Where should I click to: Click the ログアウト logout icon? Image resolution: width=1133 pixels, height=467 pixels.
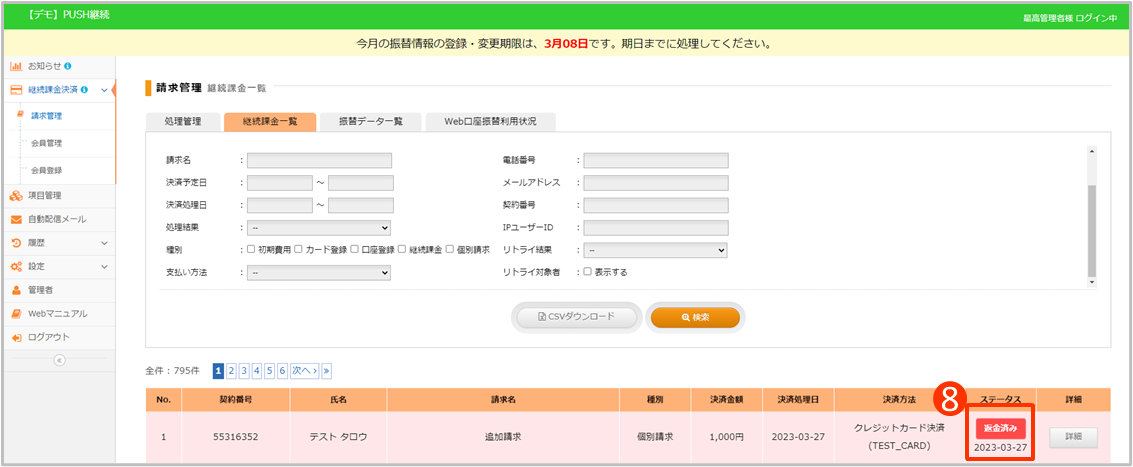tap(16, 337)
